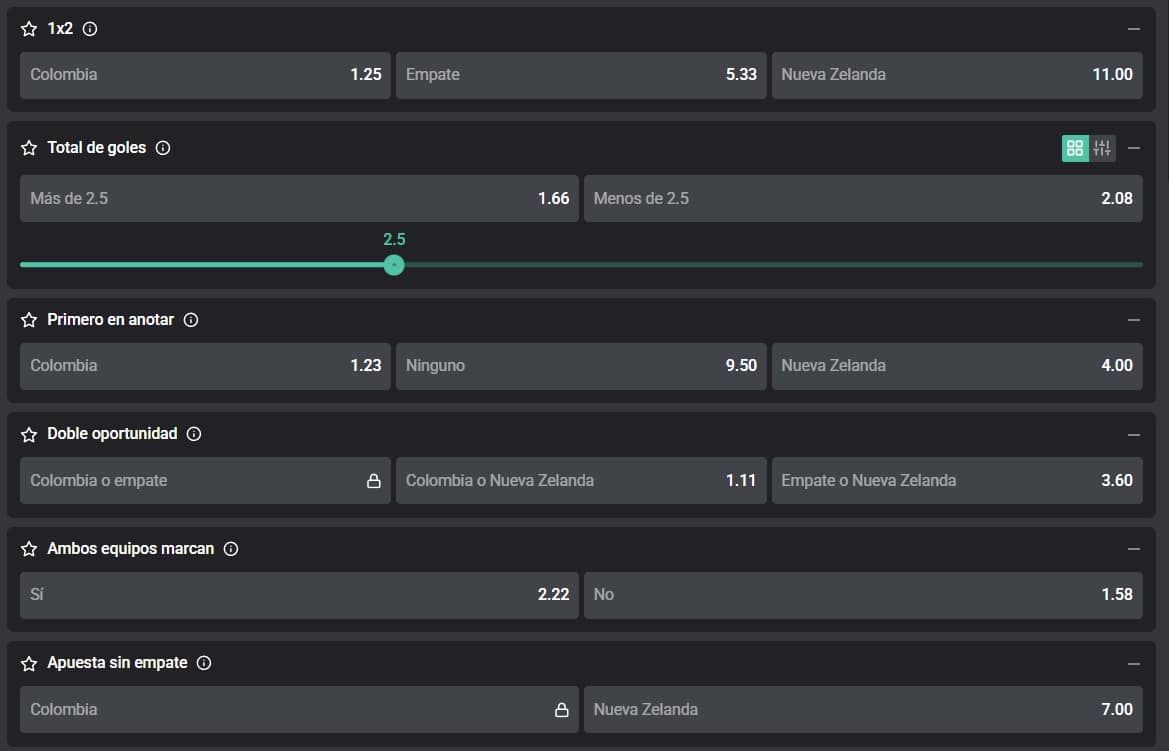Click star icon beside Total de goles

click(29, 148)
